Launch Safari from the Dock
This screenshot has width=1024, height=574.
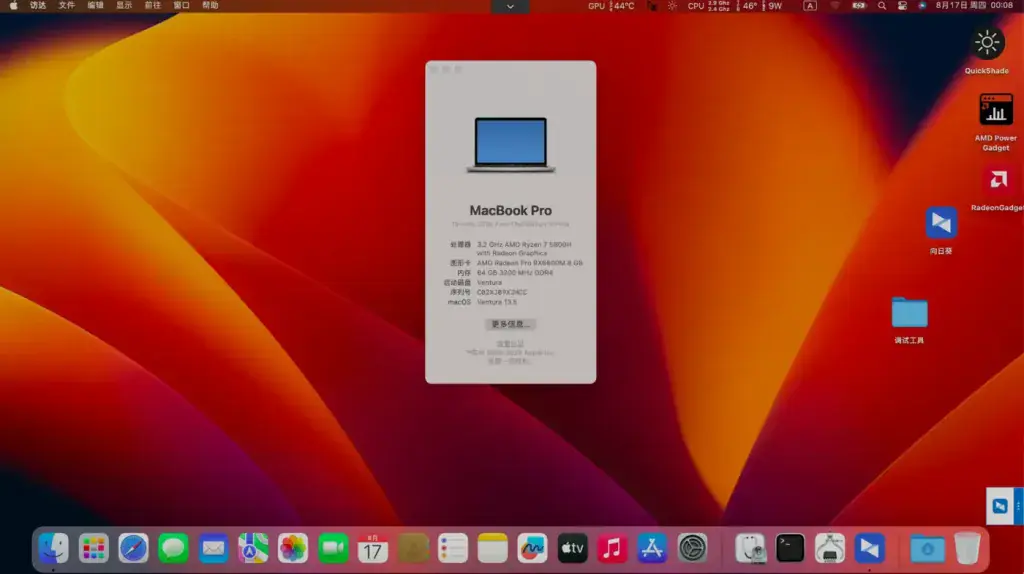click(x=133, y=548)
